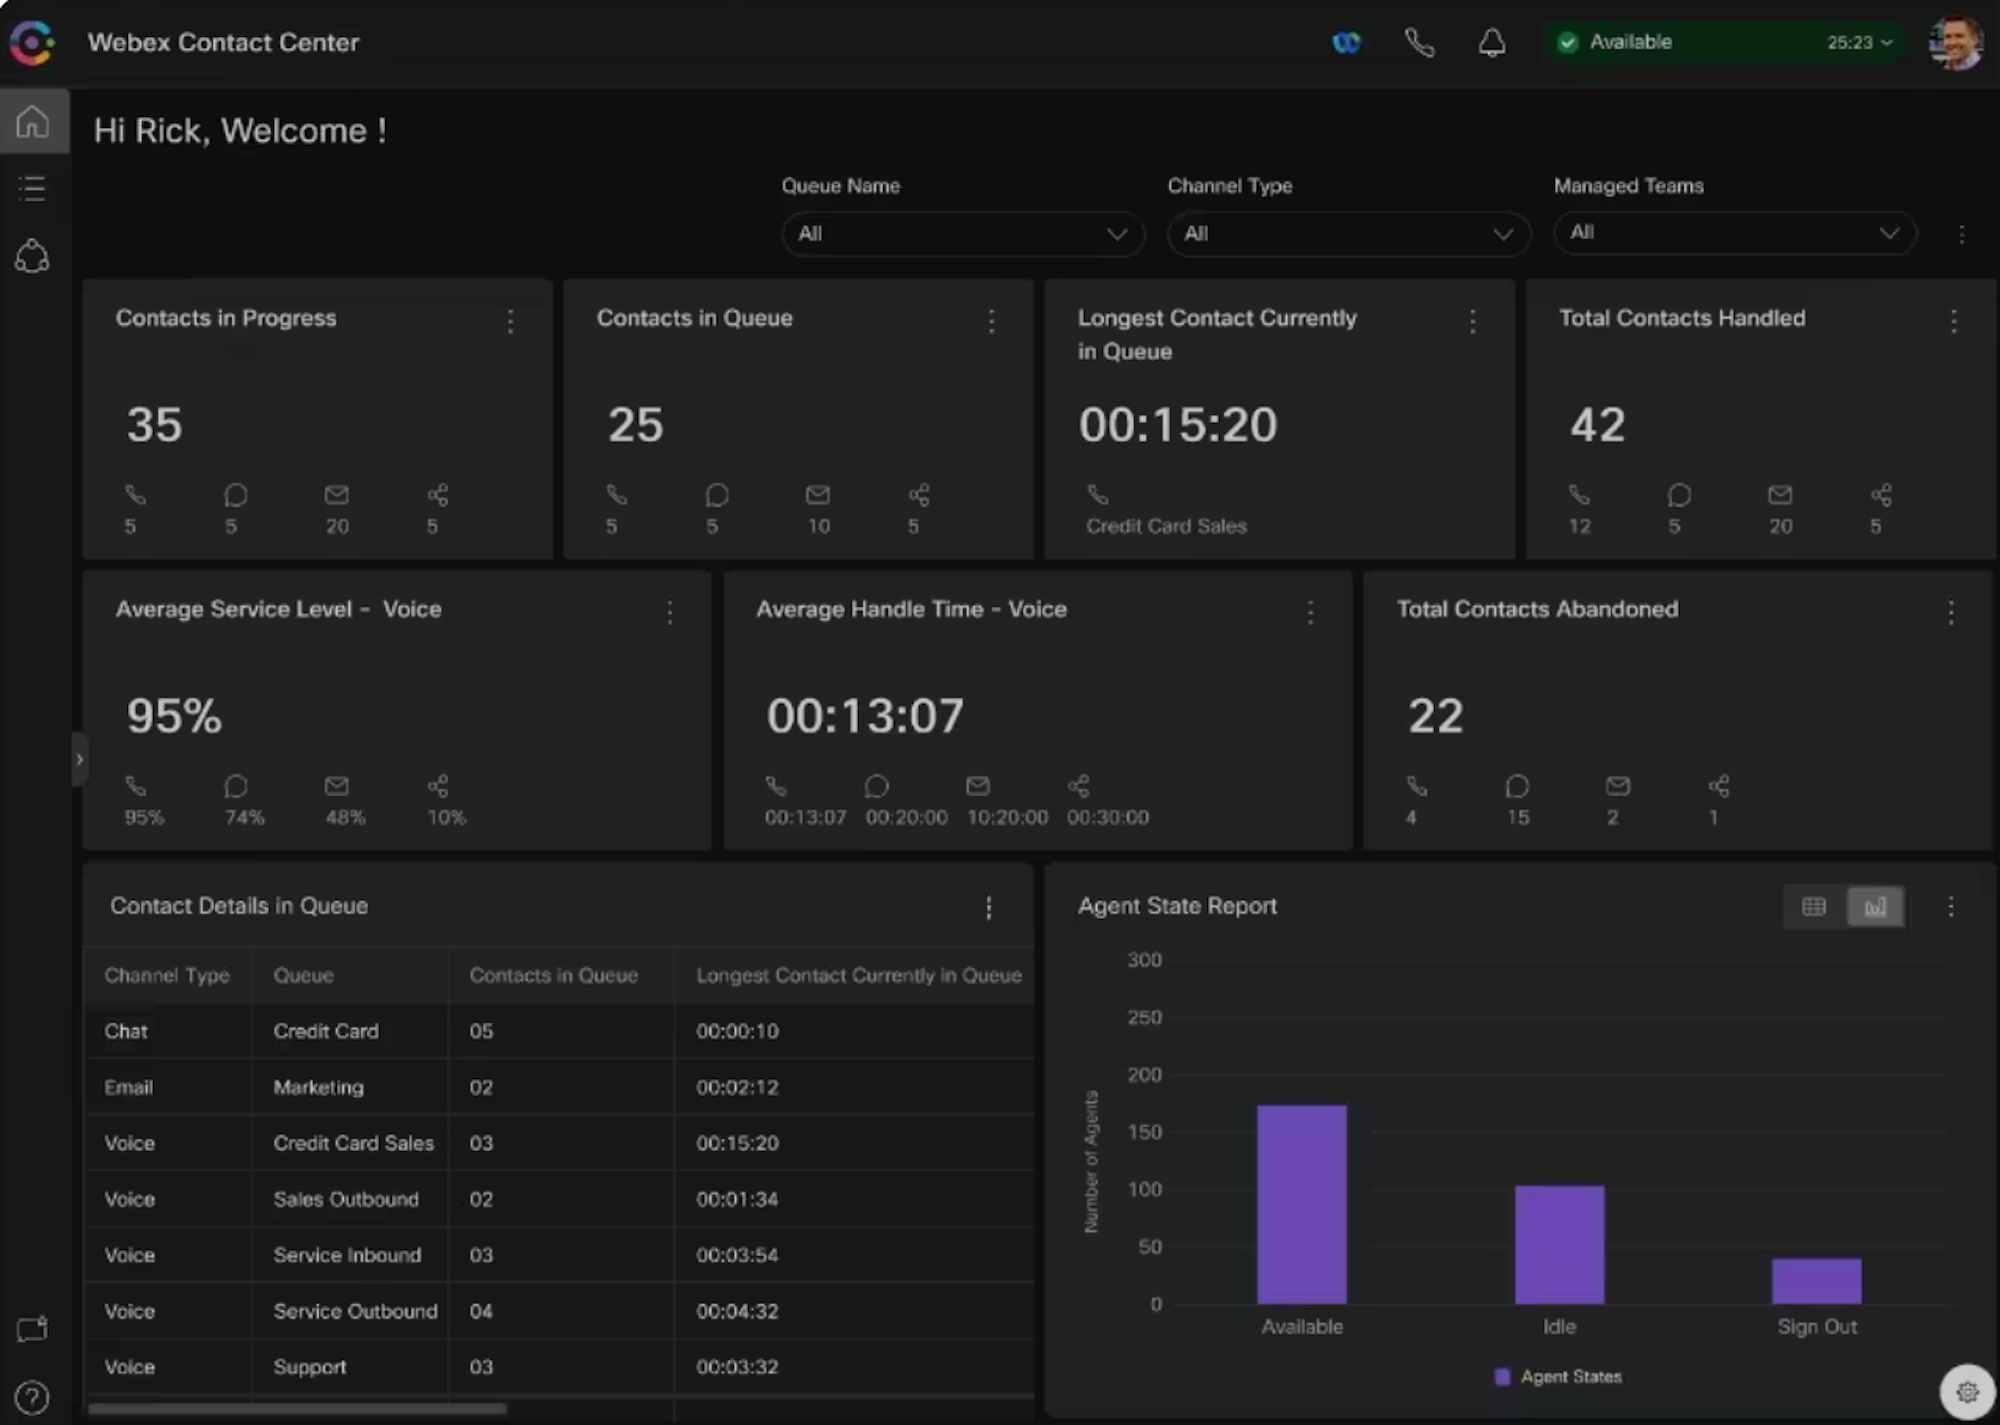The width and height of the screenshot is (2000, 1425).
Task: Toggle the grid view icon in Agent State Report
Action: 1813,905
